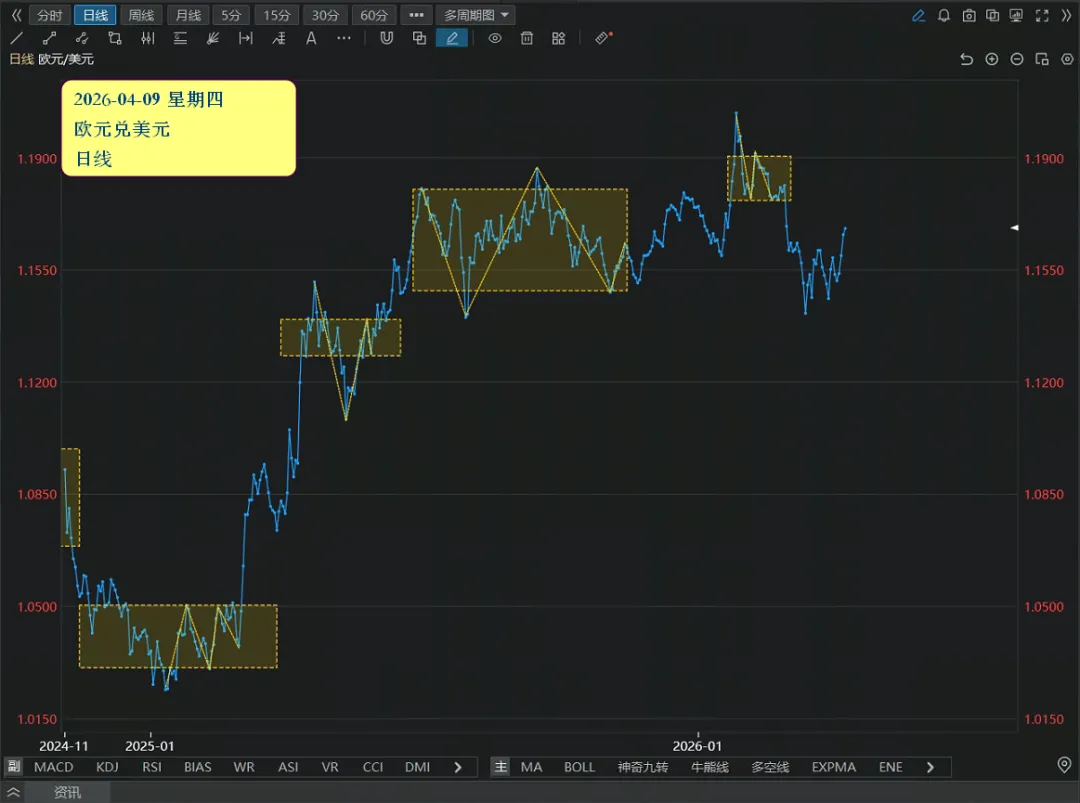Select the BOLL main indicator
The image size is (1080, 803).
point(579,767)
